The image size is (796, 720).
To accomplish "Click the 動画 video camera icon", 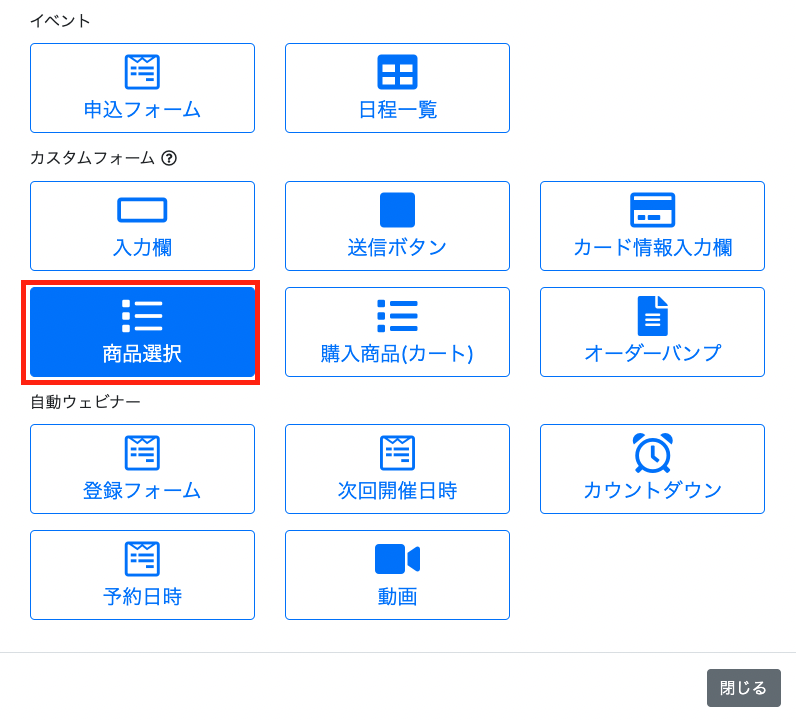I will [397, 559].
